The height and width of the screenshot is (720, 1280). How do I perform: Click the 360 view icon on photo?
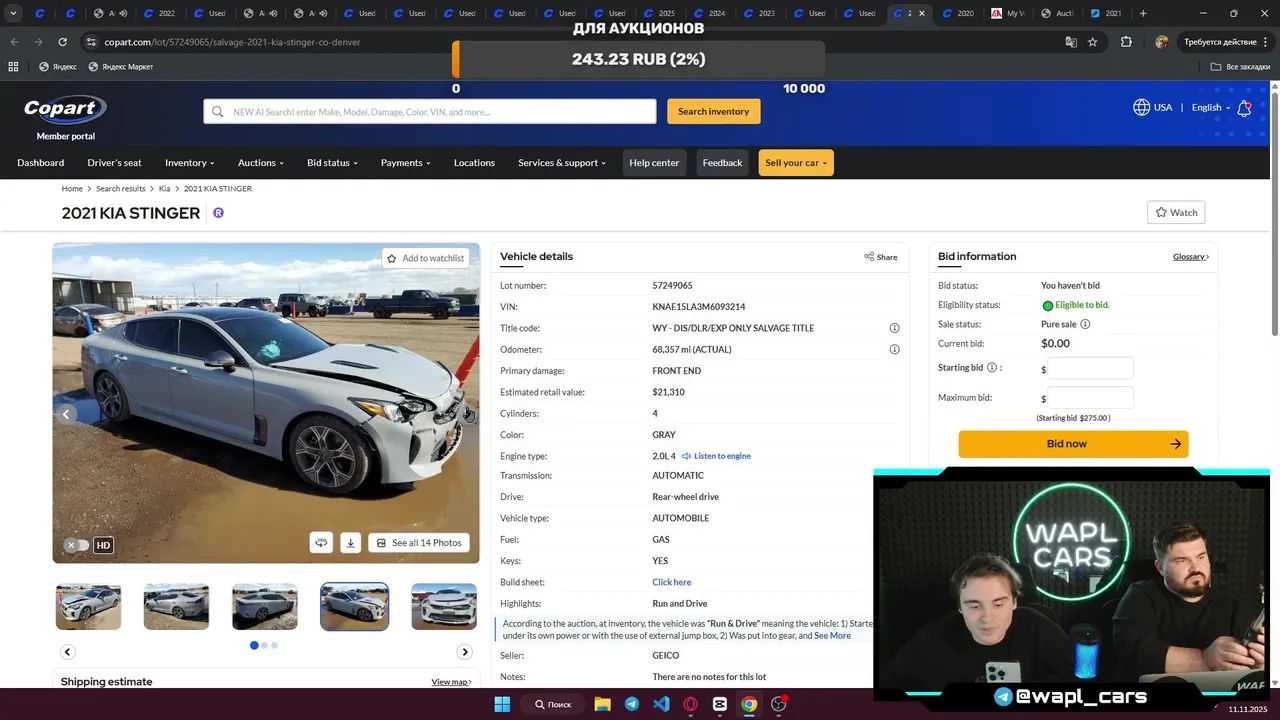click(321, 543)
